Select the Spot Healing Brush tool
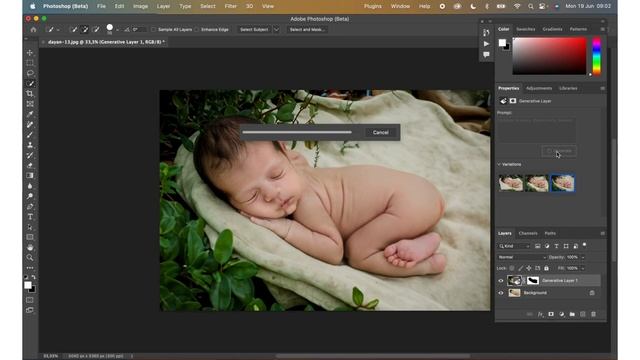Image resolution: width=640 pixels, height=360 pixels. point(30,124)
